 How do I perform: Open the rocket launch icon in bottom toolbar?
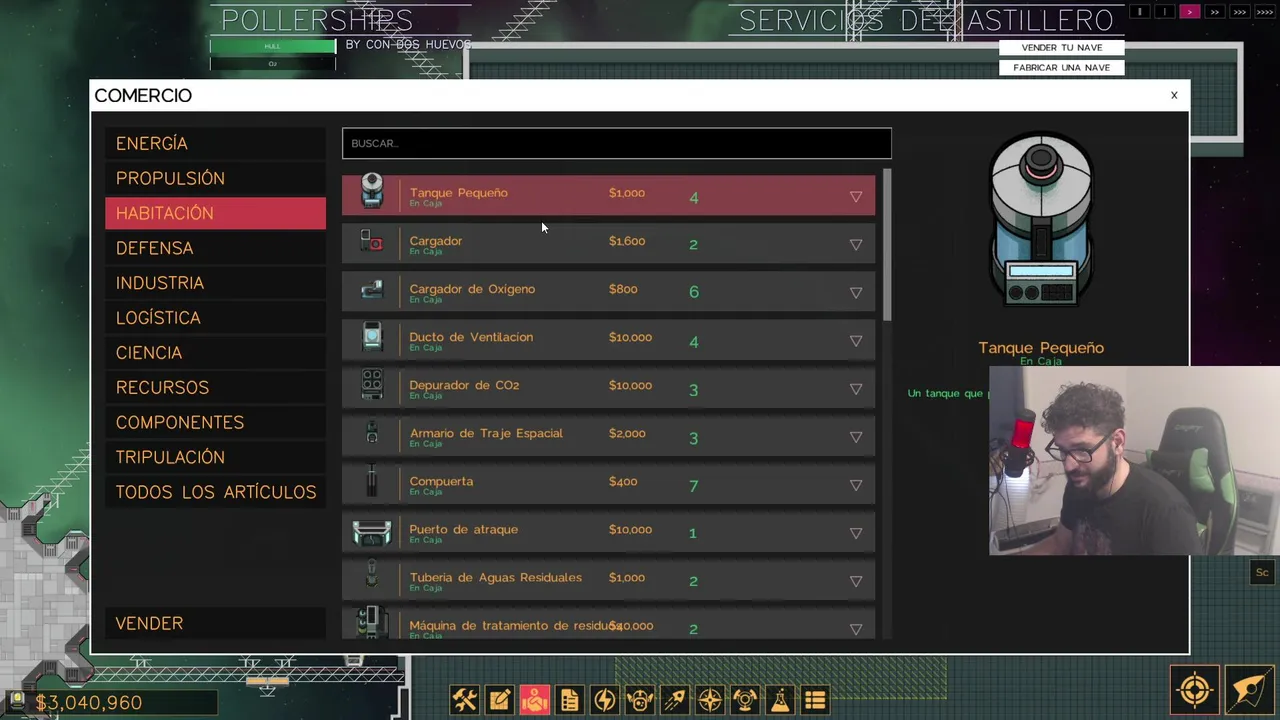pyautogui.click(x=675, y=700)
